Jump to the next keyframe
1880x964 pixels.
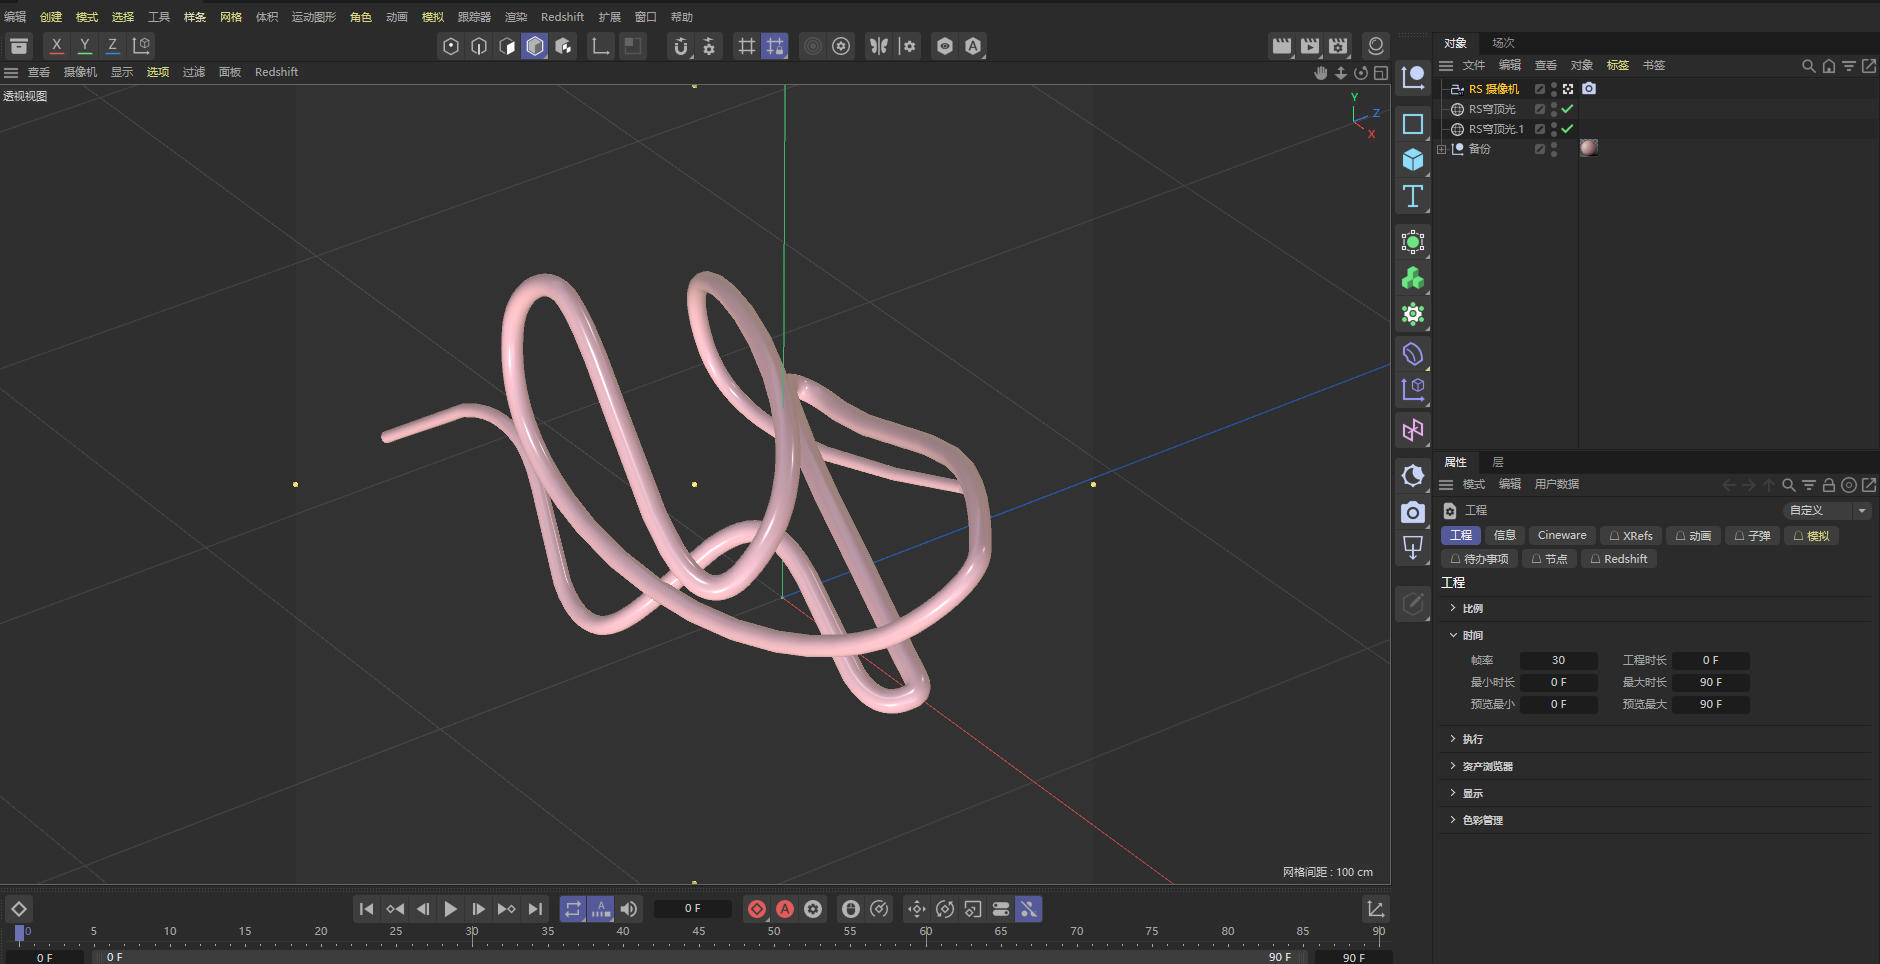(x=507, y=909)
